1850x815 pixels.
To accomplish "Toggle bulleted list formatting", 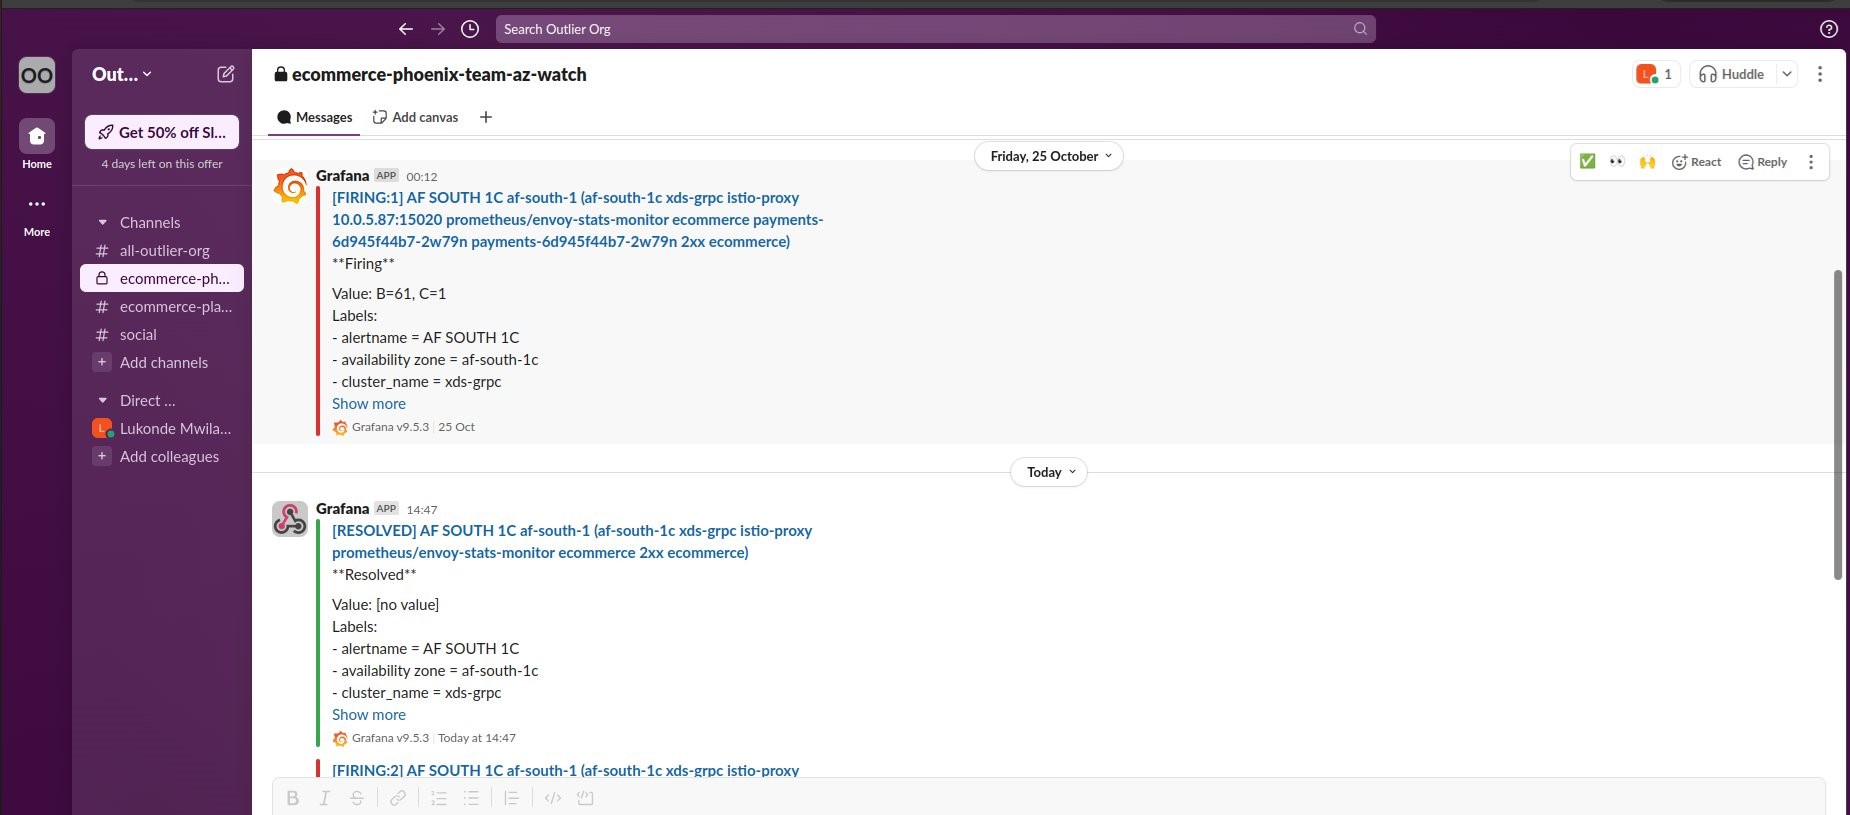I will [471, 797].
